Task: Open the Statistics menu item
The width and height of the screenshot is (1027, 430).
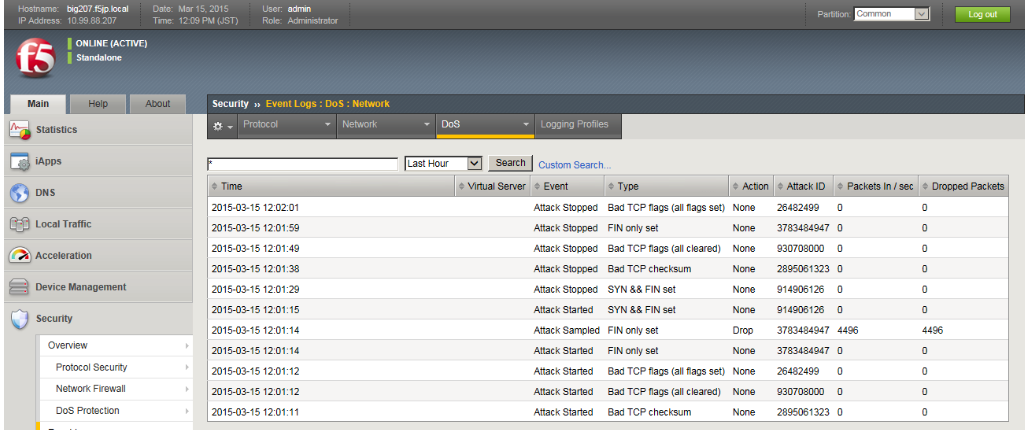Action: pos(98,130)
